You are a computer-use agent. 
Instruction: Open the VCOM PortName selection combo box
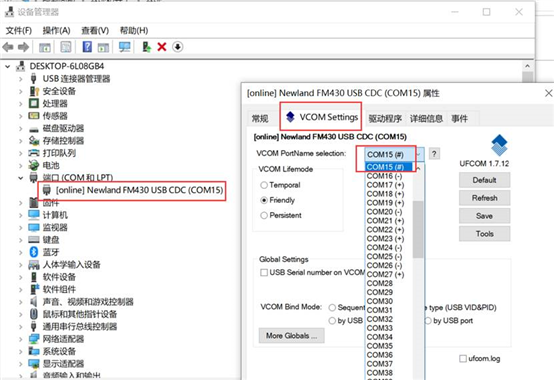click(395, 154)
